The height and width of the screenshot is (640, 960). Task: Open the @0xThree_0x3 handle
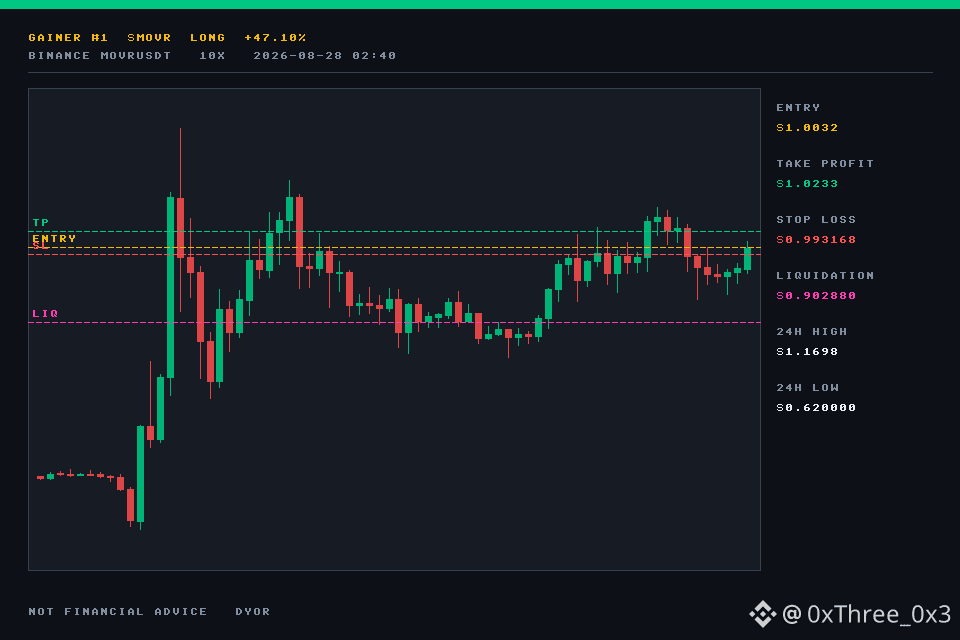(867, 614)
